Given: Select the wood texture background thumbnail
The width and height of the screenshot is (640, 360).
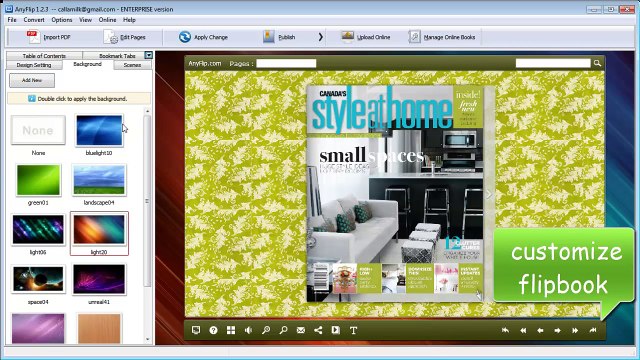Looking at the screenshot, I should [x=99, y=328].
